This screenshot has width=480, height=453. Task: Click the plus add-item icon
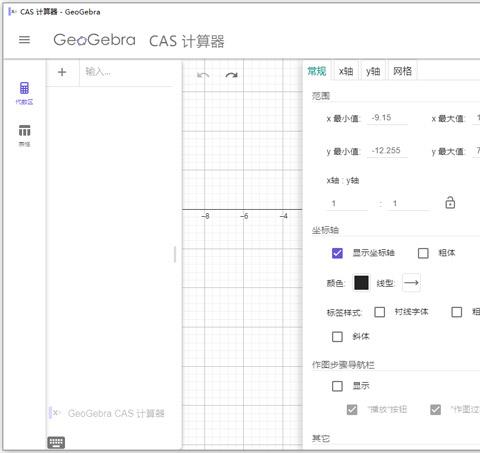point(62,72)
